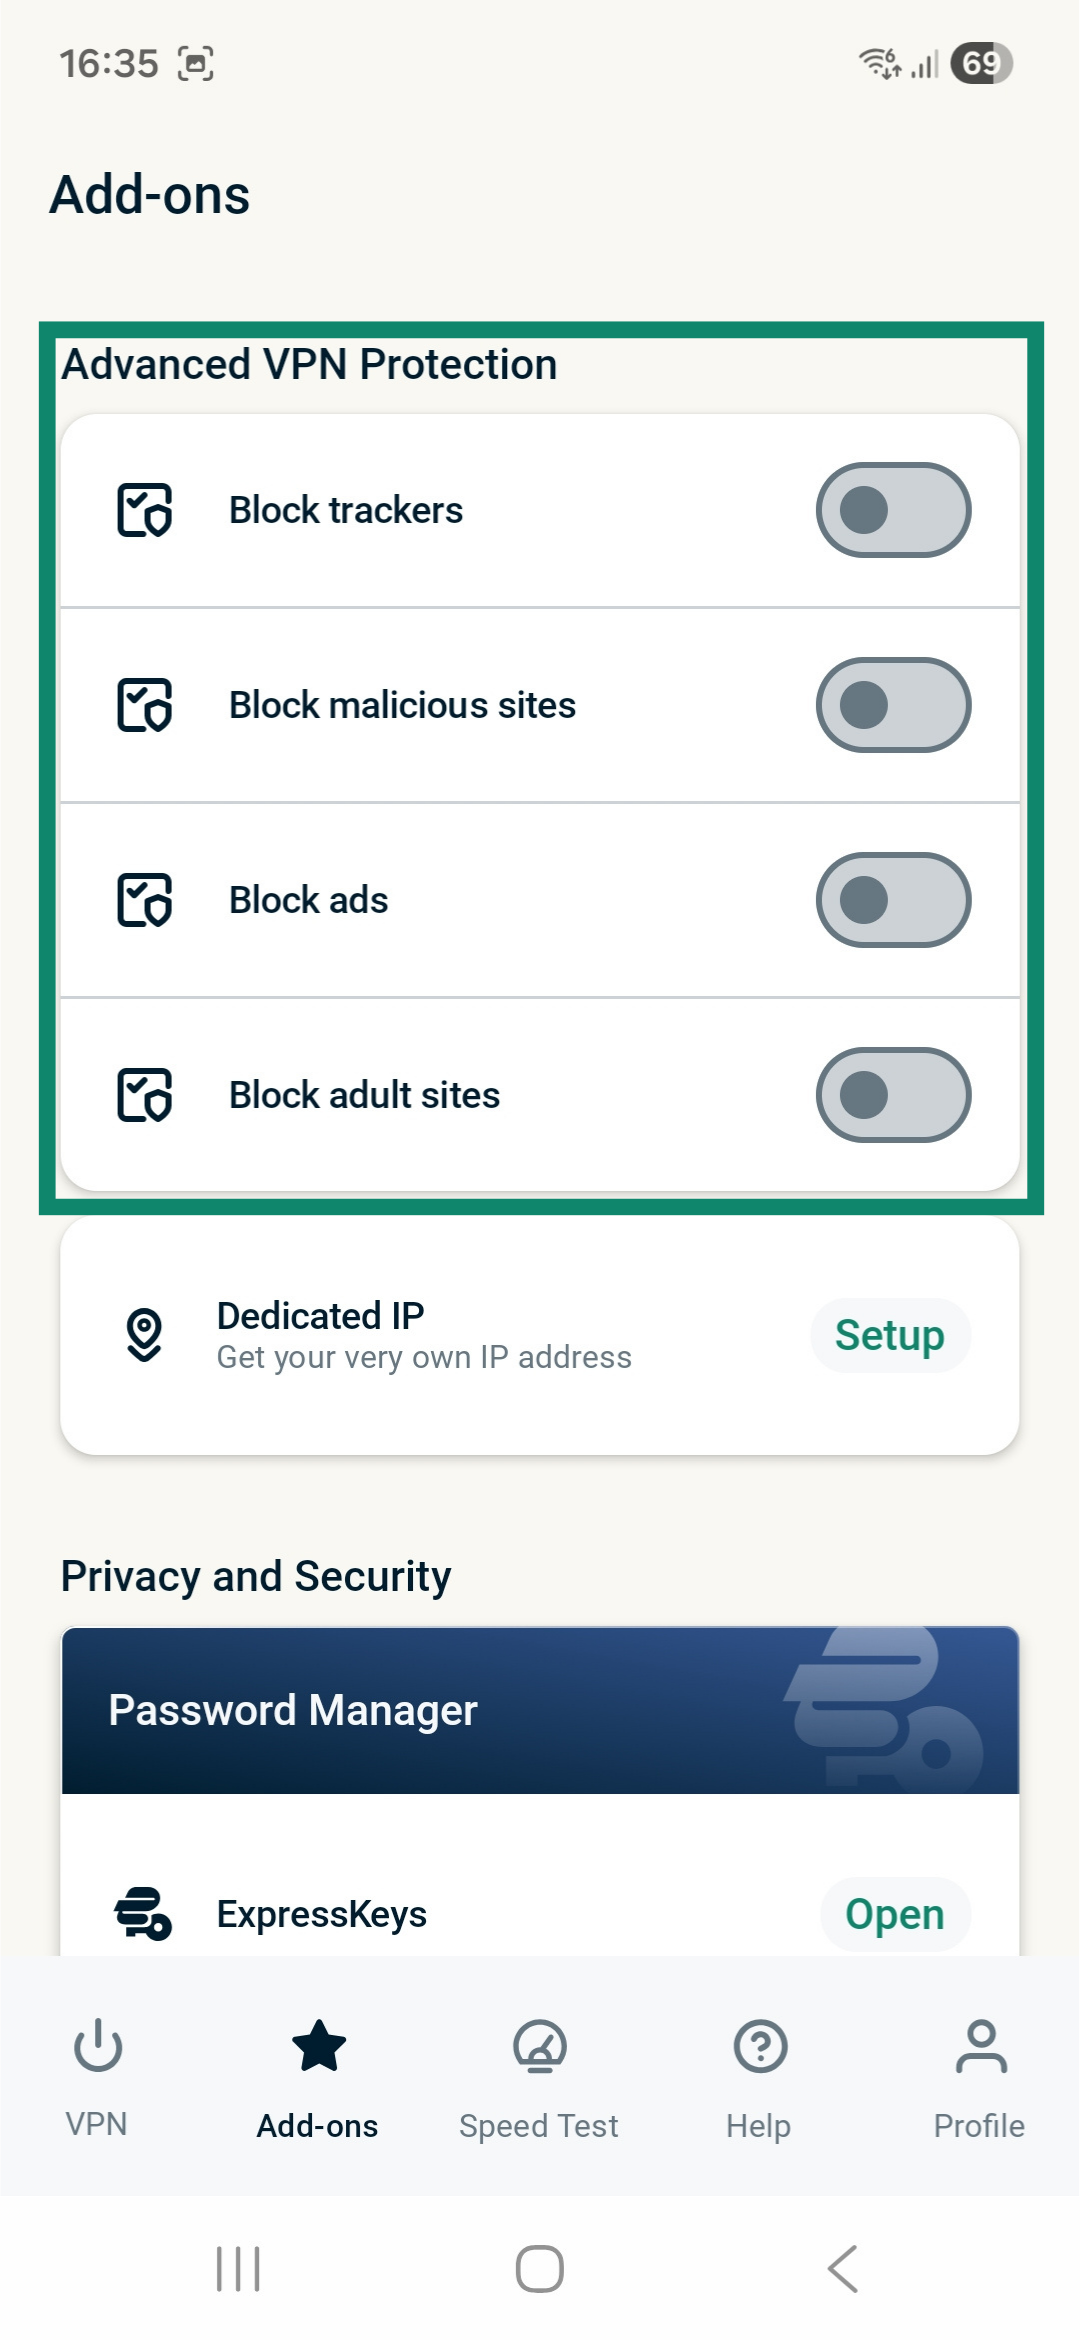Enable the Block trackers toggle
Screen dimensions: 1080x2340
coord(893,510)
